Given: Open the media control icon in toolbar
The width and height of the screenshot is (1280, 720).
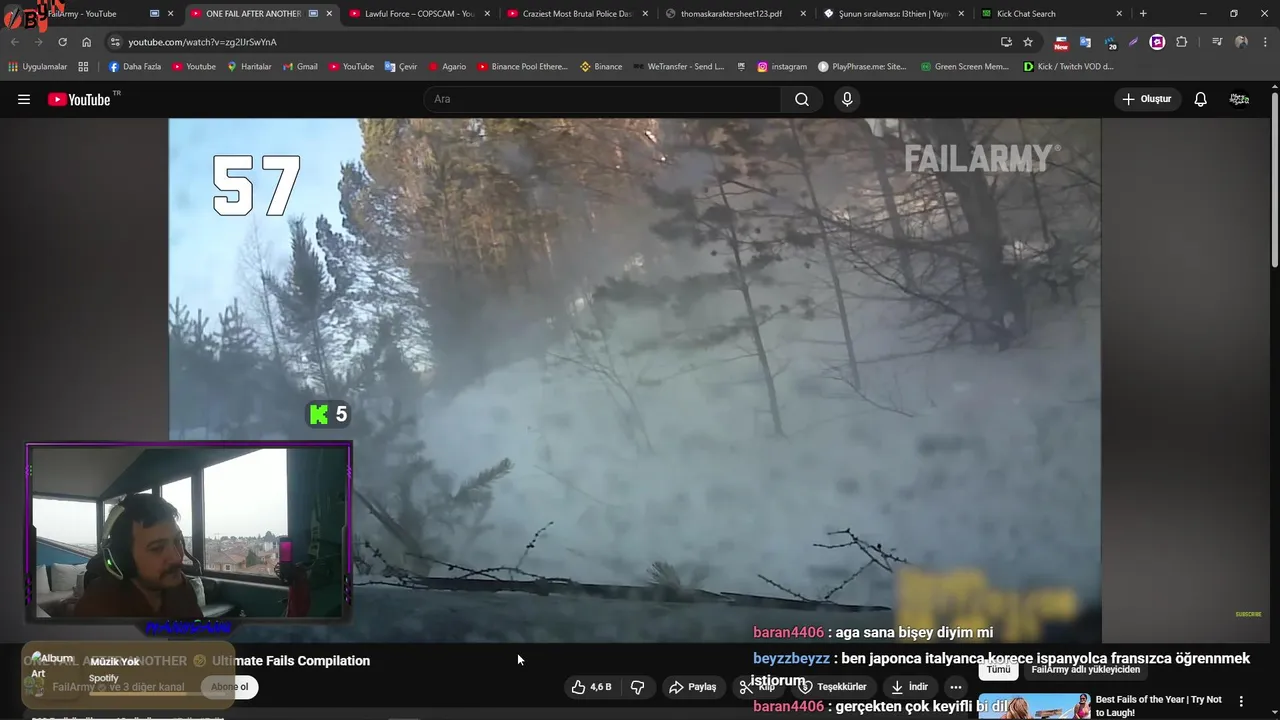Looking at the screenshot, I should 1216,42.
